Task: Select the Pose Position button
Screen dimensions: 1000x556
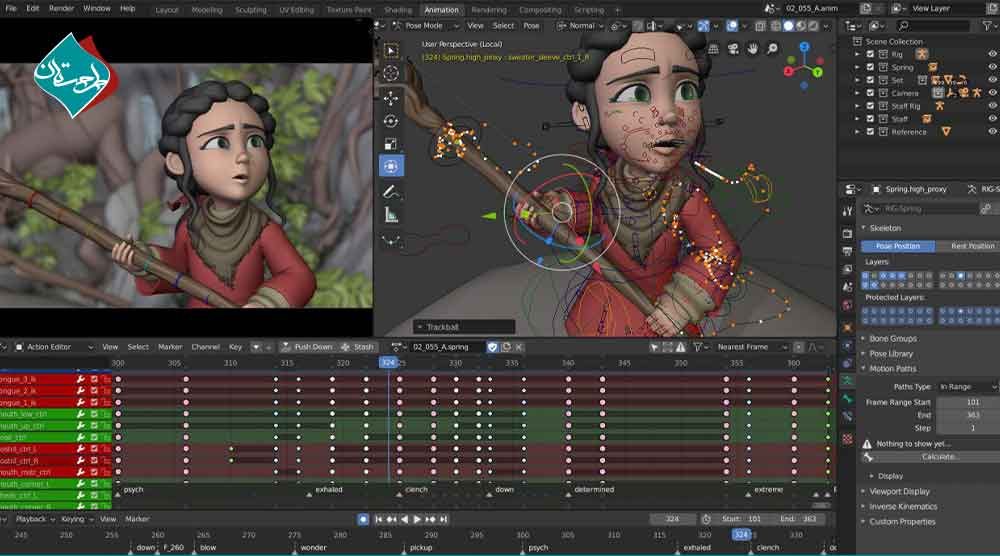Action: 897,246
